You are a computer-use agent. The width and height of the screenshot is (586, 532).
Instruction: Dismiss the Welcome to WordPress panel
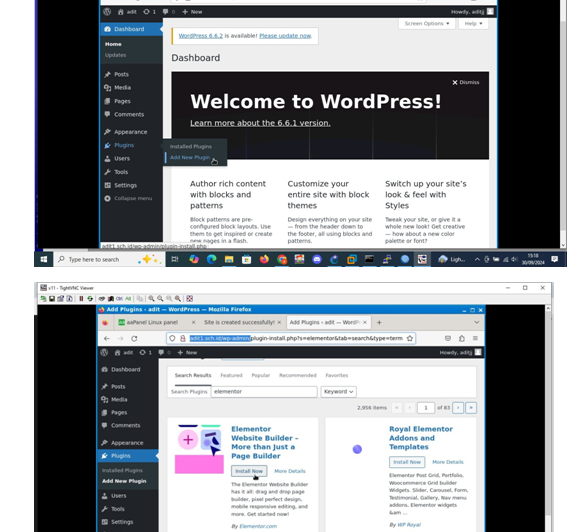[465, 82]
